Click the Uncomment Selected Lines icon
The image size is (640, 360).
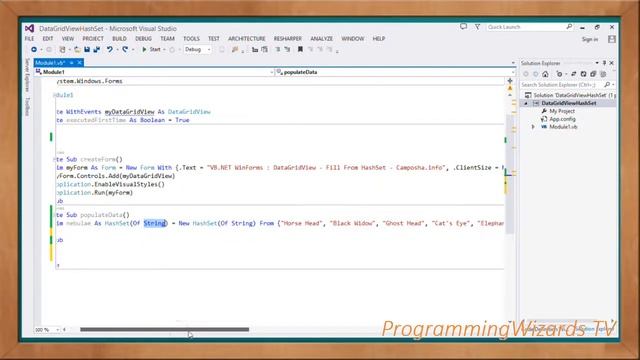(x=264, y=49)
